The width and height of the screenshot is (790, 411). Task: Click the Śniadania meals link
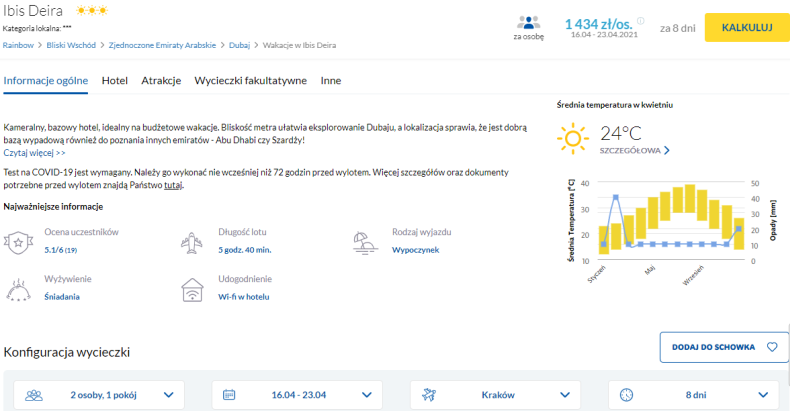pos(62,297)
